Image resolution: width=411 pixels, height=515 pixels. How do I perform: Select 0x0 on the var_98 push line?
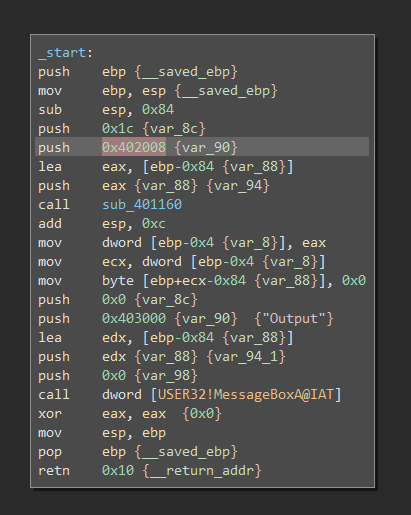(114, 375)
